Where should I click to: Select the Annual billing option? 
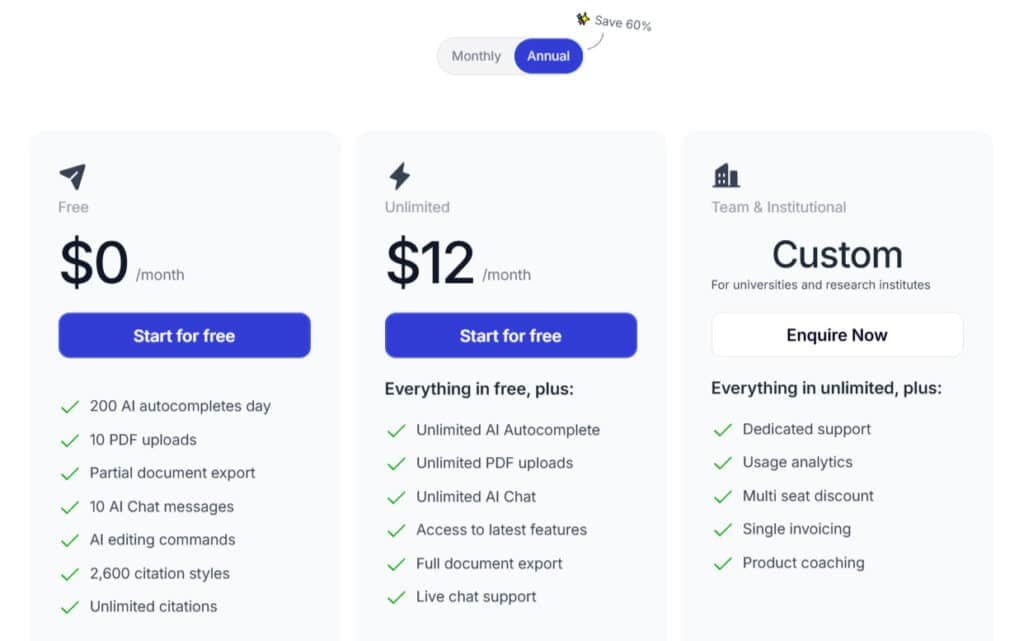tap(548, 56)
